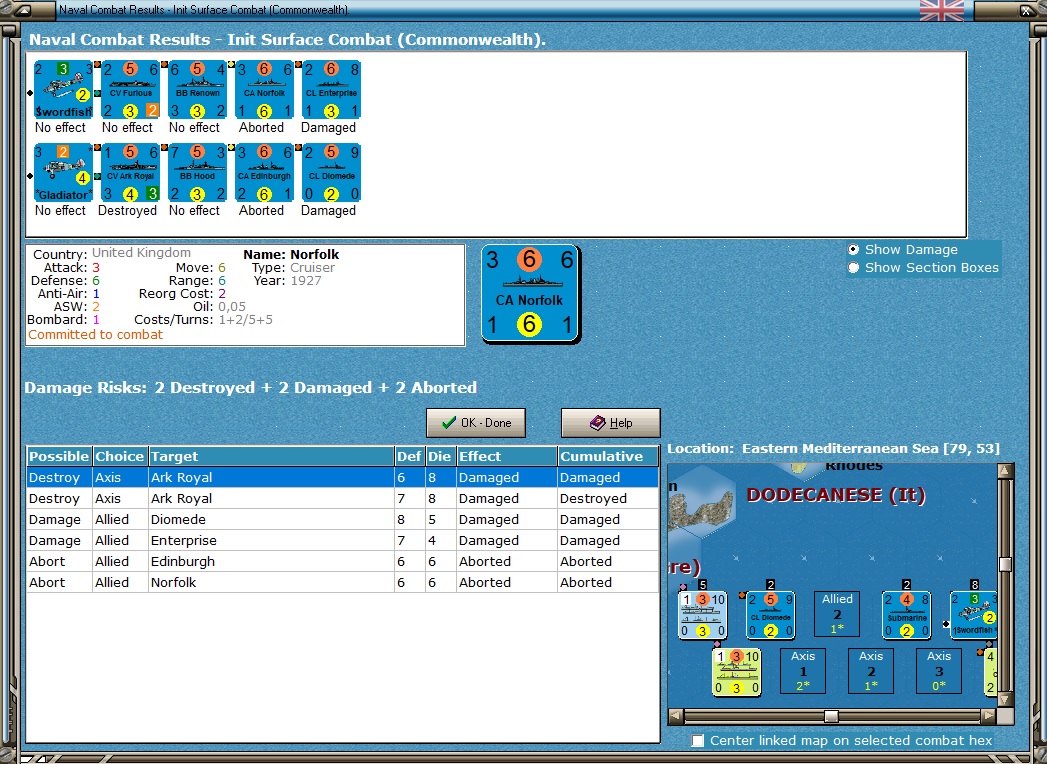Click the map horizontal scrollbar thumb
Screen dimensions: 1047x764
tap(831, 716)
